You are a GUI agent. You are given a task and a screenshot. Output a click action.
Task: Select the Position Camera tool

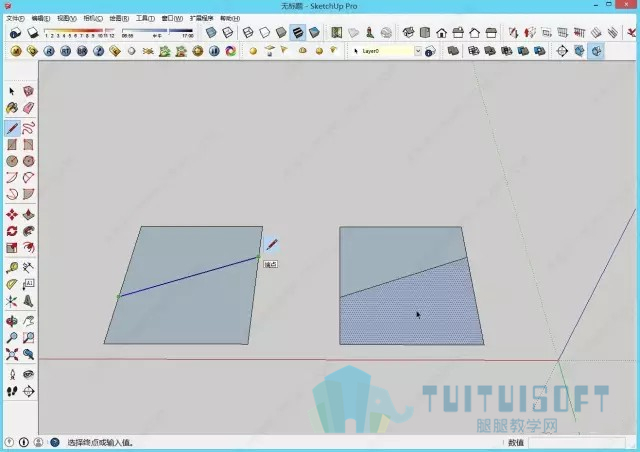click(x=12, y=374)
